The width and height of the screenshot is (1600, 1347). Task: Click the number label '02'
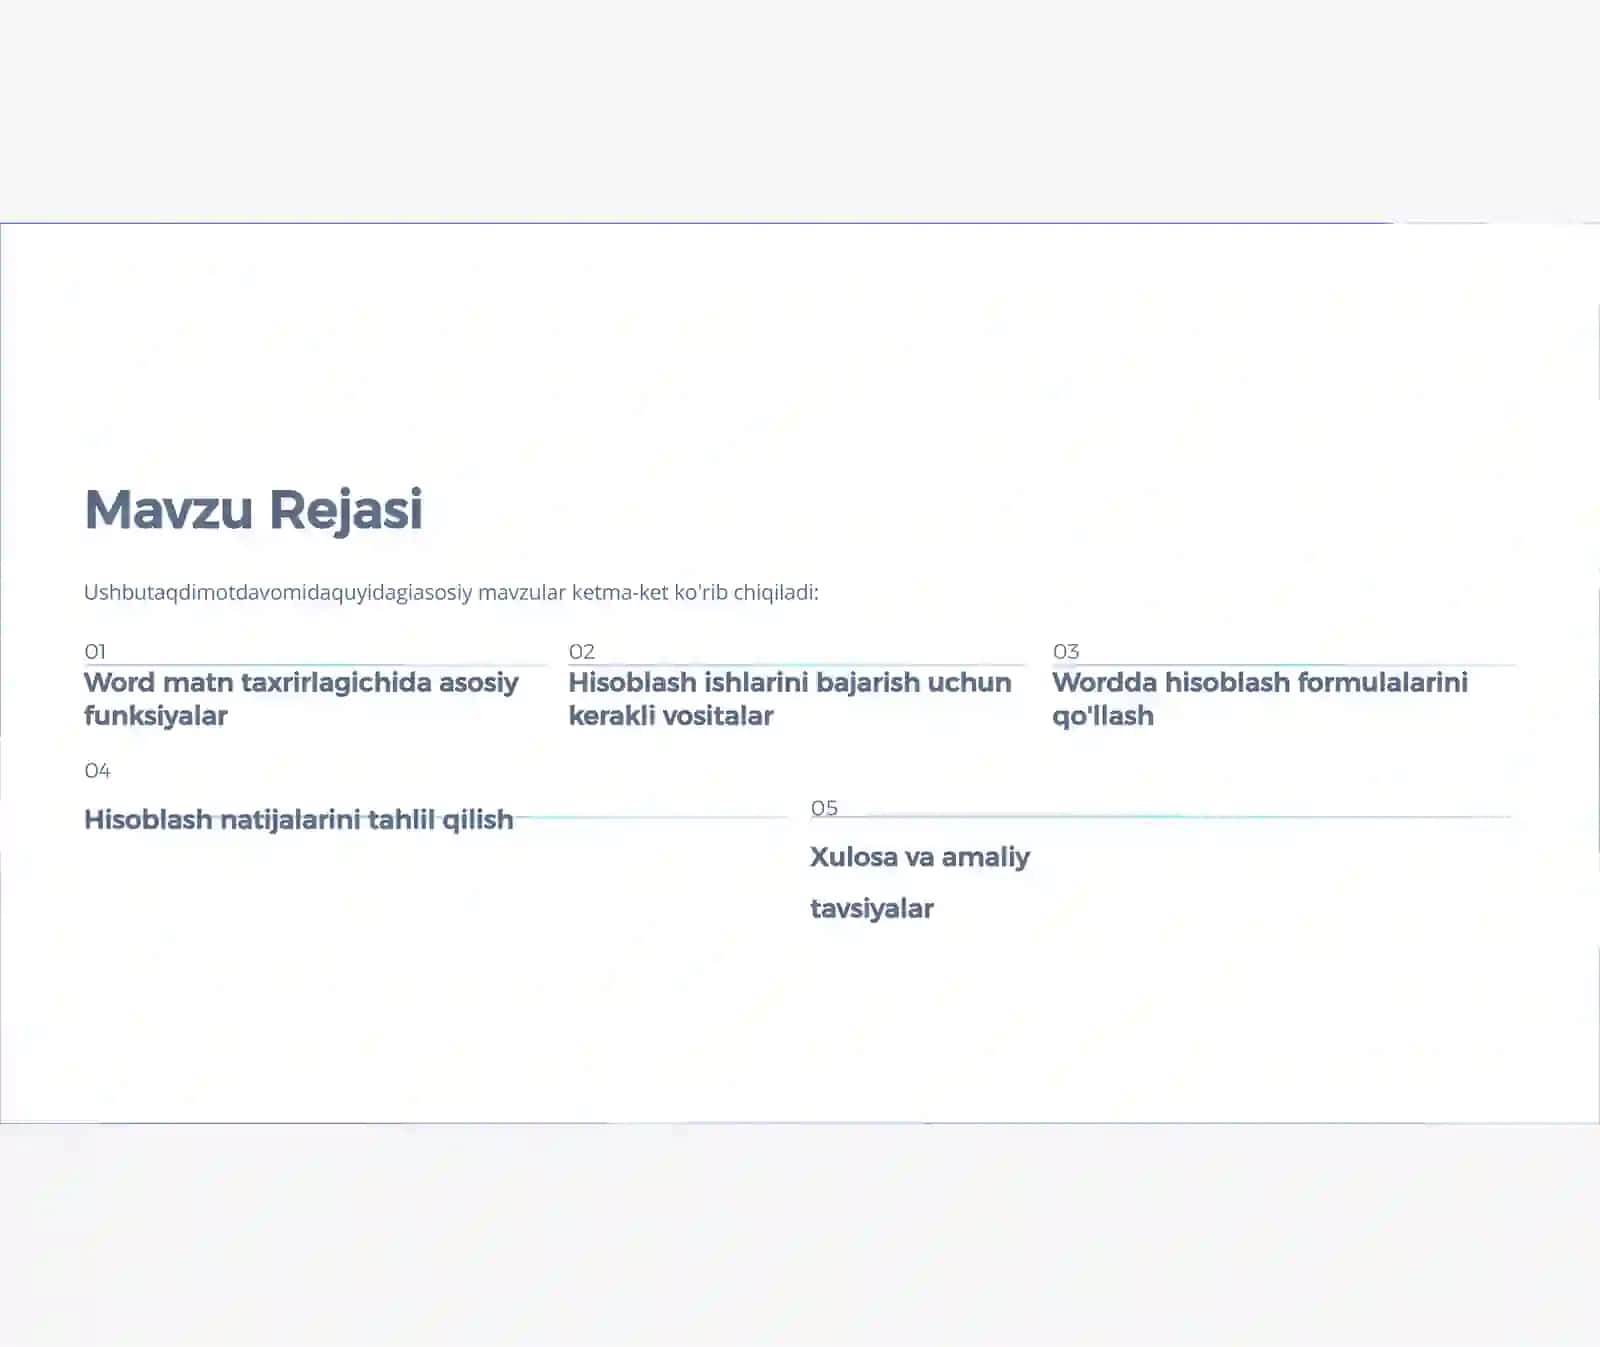coord(582,651)
